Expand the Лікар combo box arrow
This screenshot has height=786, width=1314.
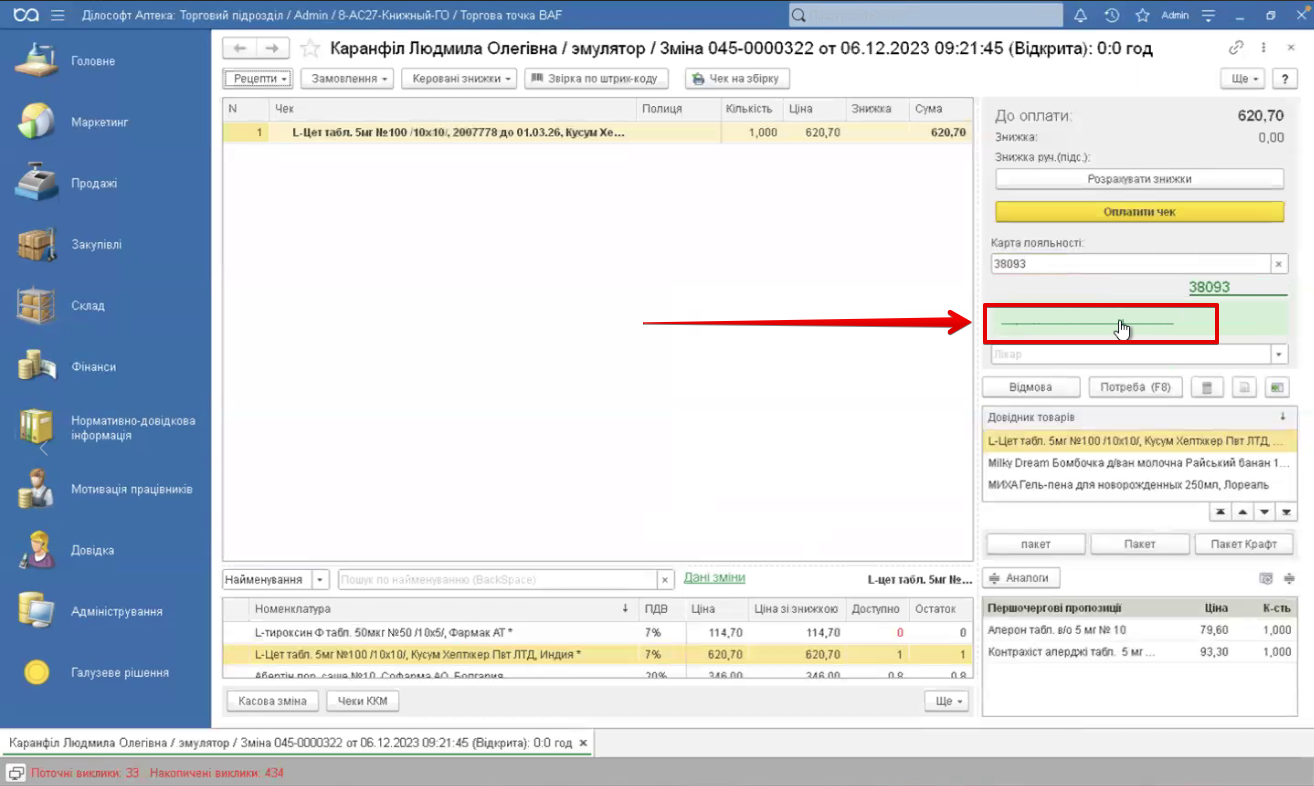pyautogui.click(x=1278, y=354)
